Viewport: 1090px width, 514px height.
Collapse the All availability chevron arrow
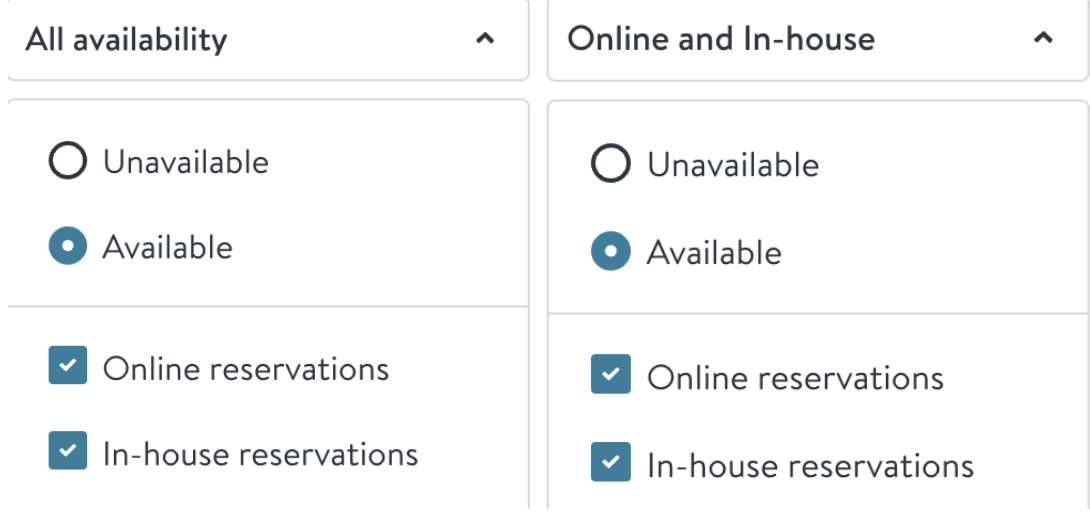[x=485, y=39]
